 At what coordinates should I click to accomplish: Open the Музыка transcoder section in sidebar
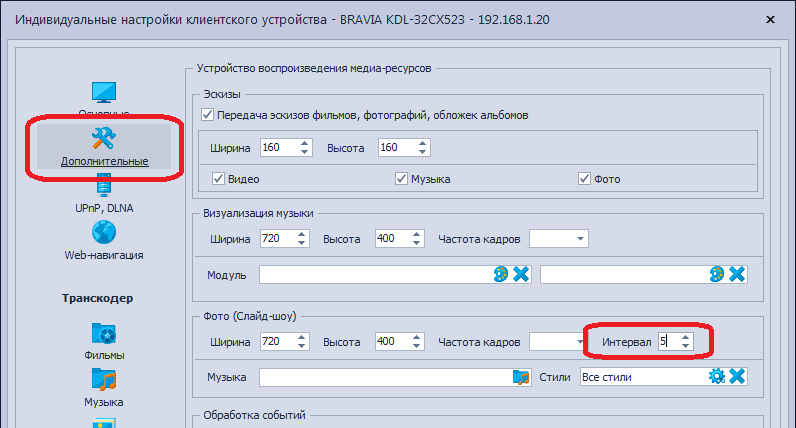tap(104, 388)
